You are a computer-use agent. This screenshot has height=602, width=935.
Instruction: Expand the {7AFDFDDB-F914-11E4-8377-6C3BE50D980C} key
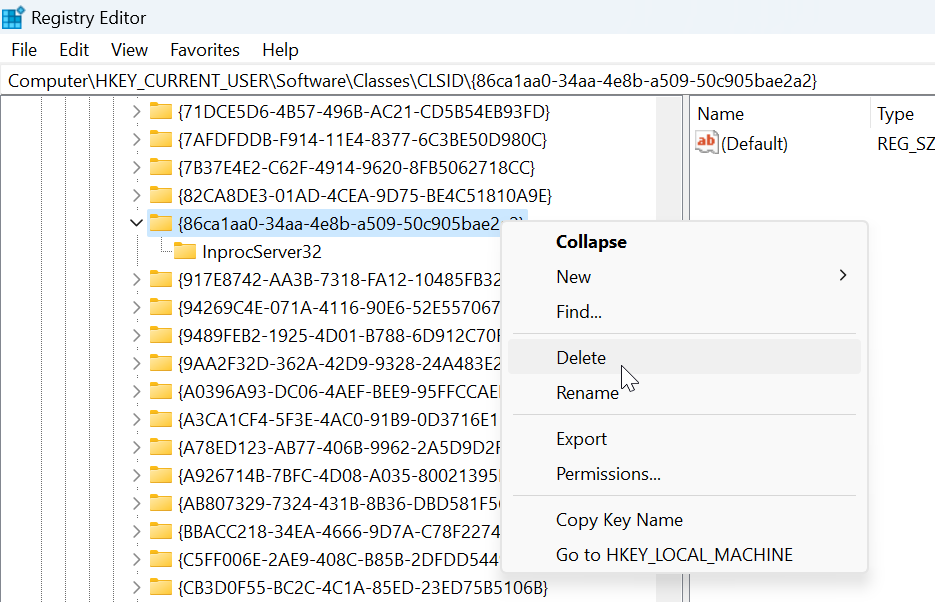pyautogui.click(x=137, y=139)
